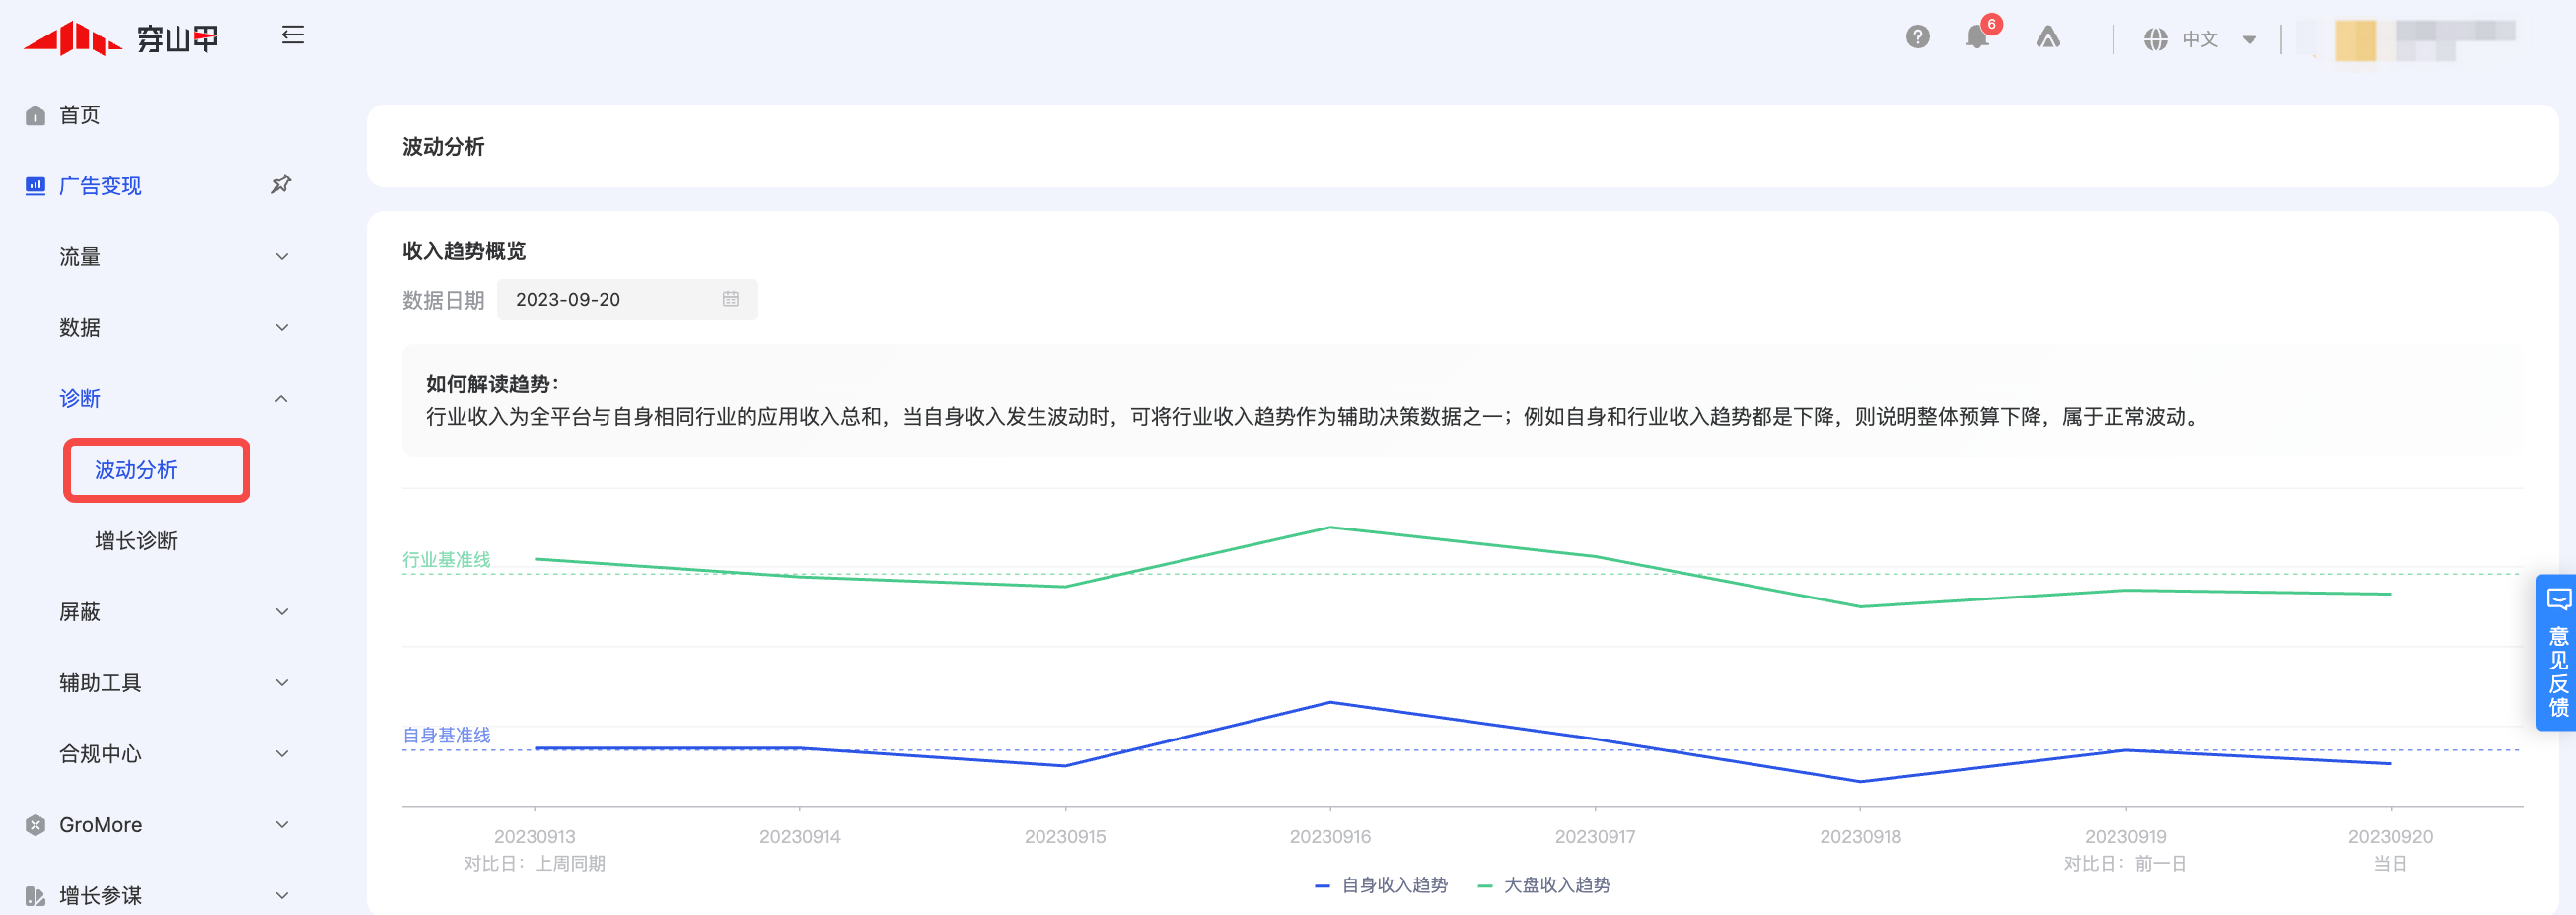Click the user avatar in header

click(x=2355, y=40)
